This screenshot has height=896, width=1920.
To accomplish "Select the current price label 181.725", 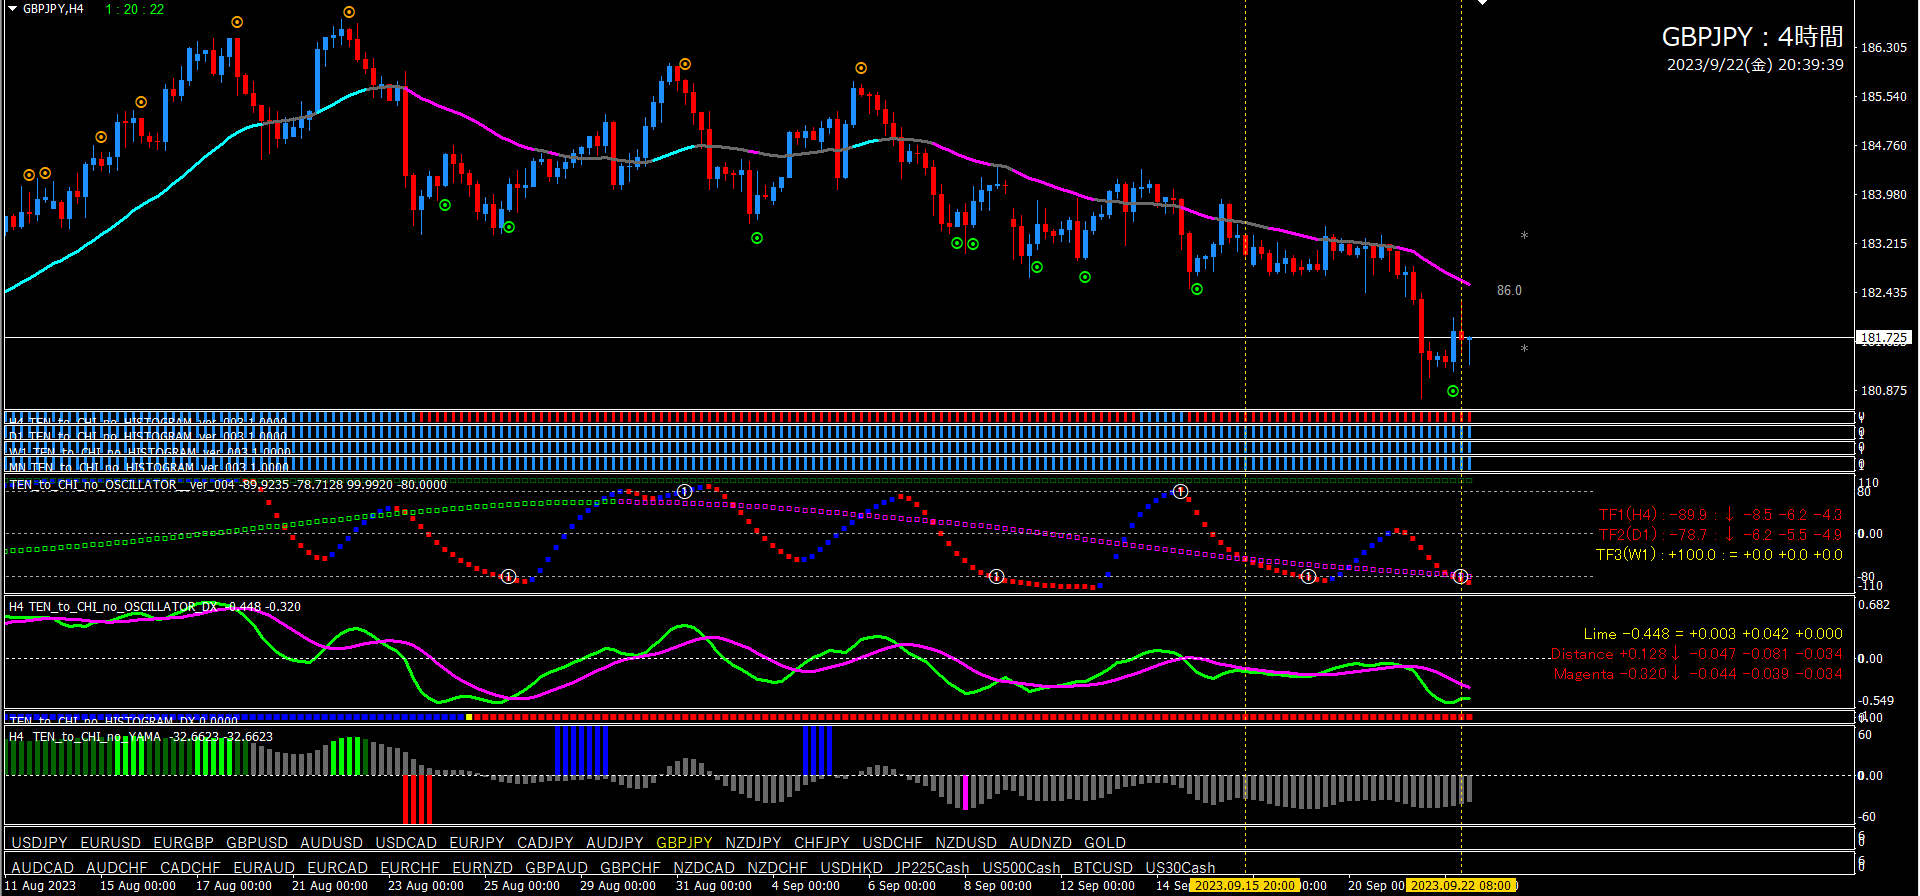I will tap(1883, 338).
